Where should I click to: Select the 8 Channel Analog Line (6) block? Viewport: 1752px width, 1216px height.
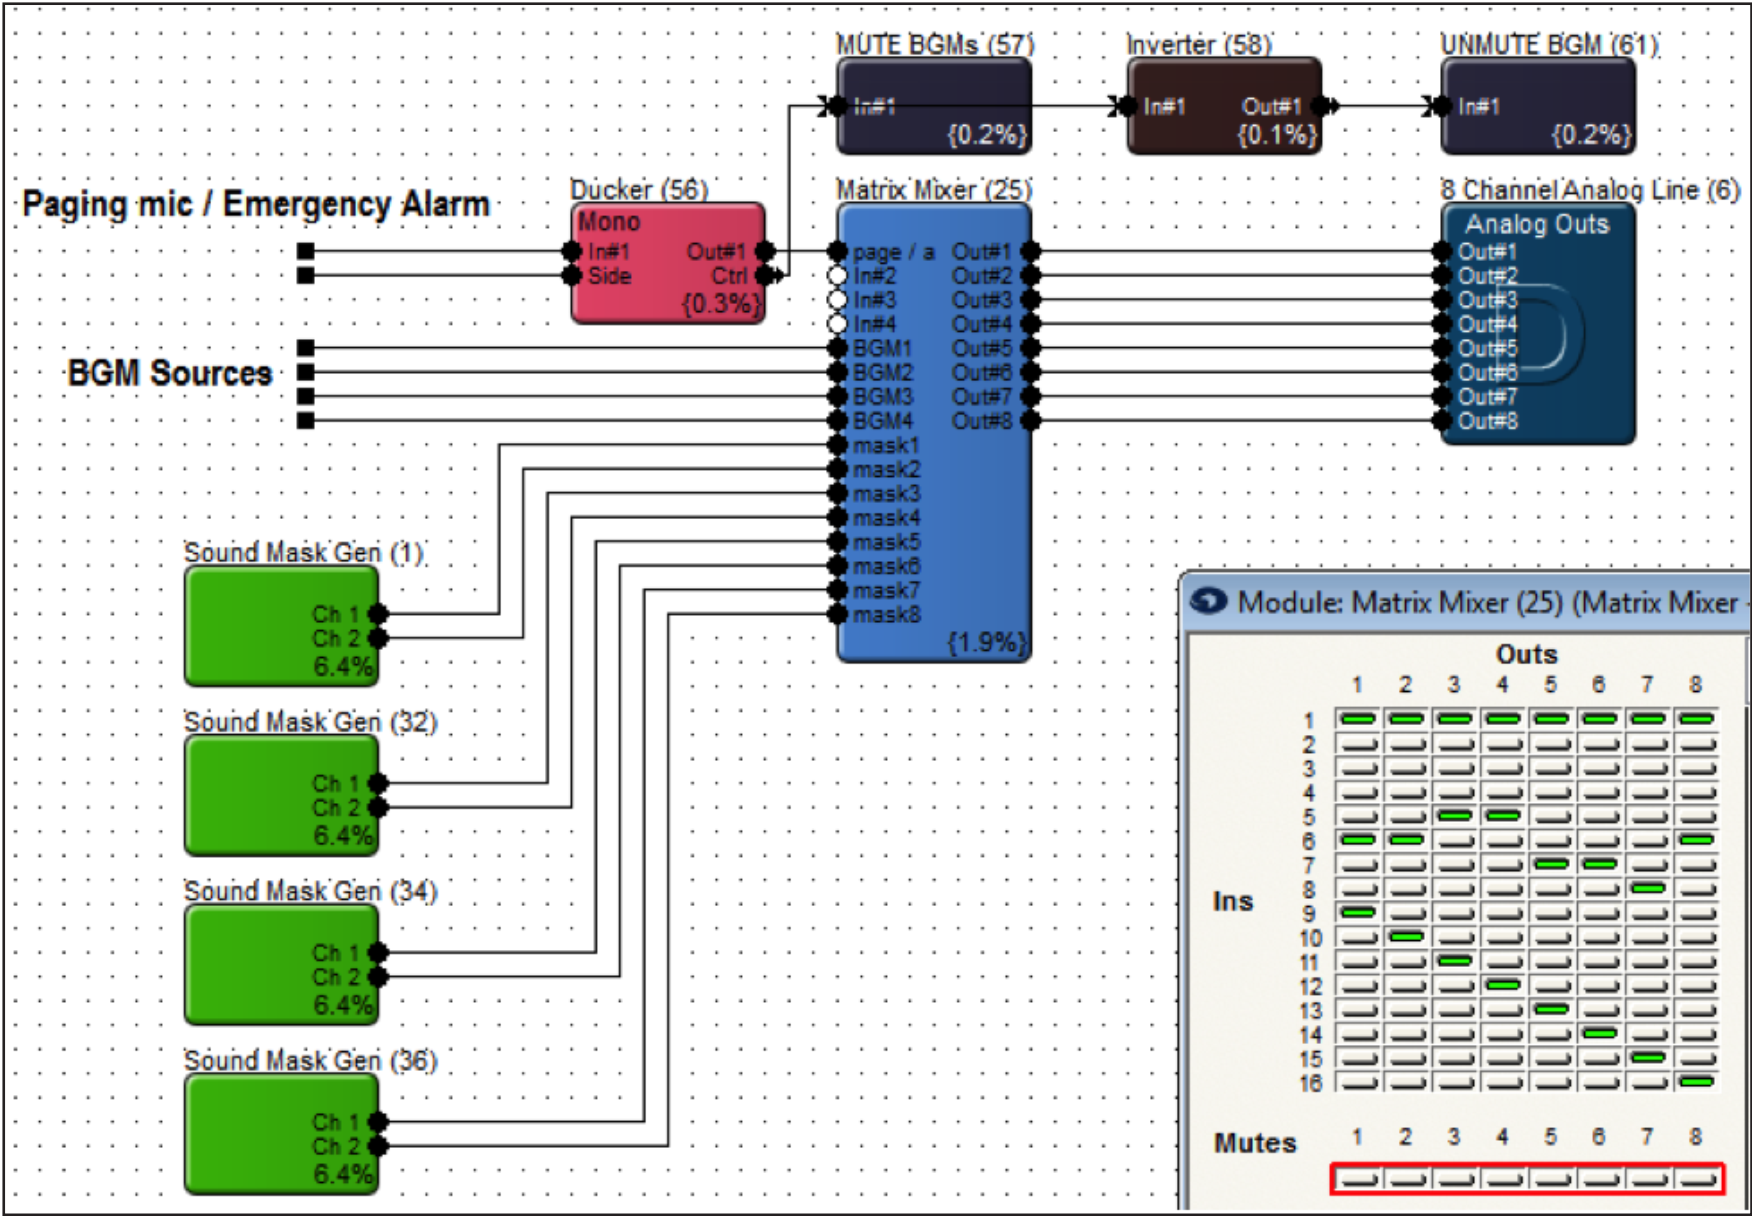pyautogui.click(x=1538, y=324)
